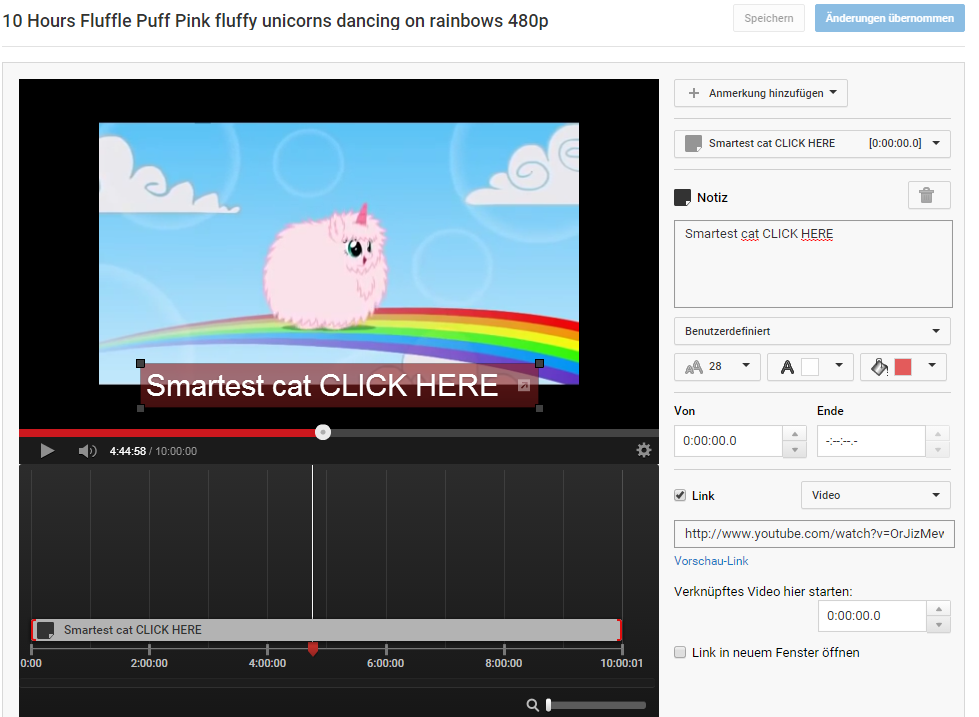This screenshot has height=717, width=979.
Task: Click the text color A icon
Action: (x=787, y=367)
